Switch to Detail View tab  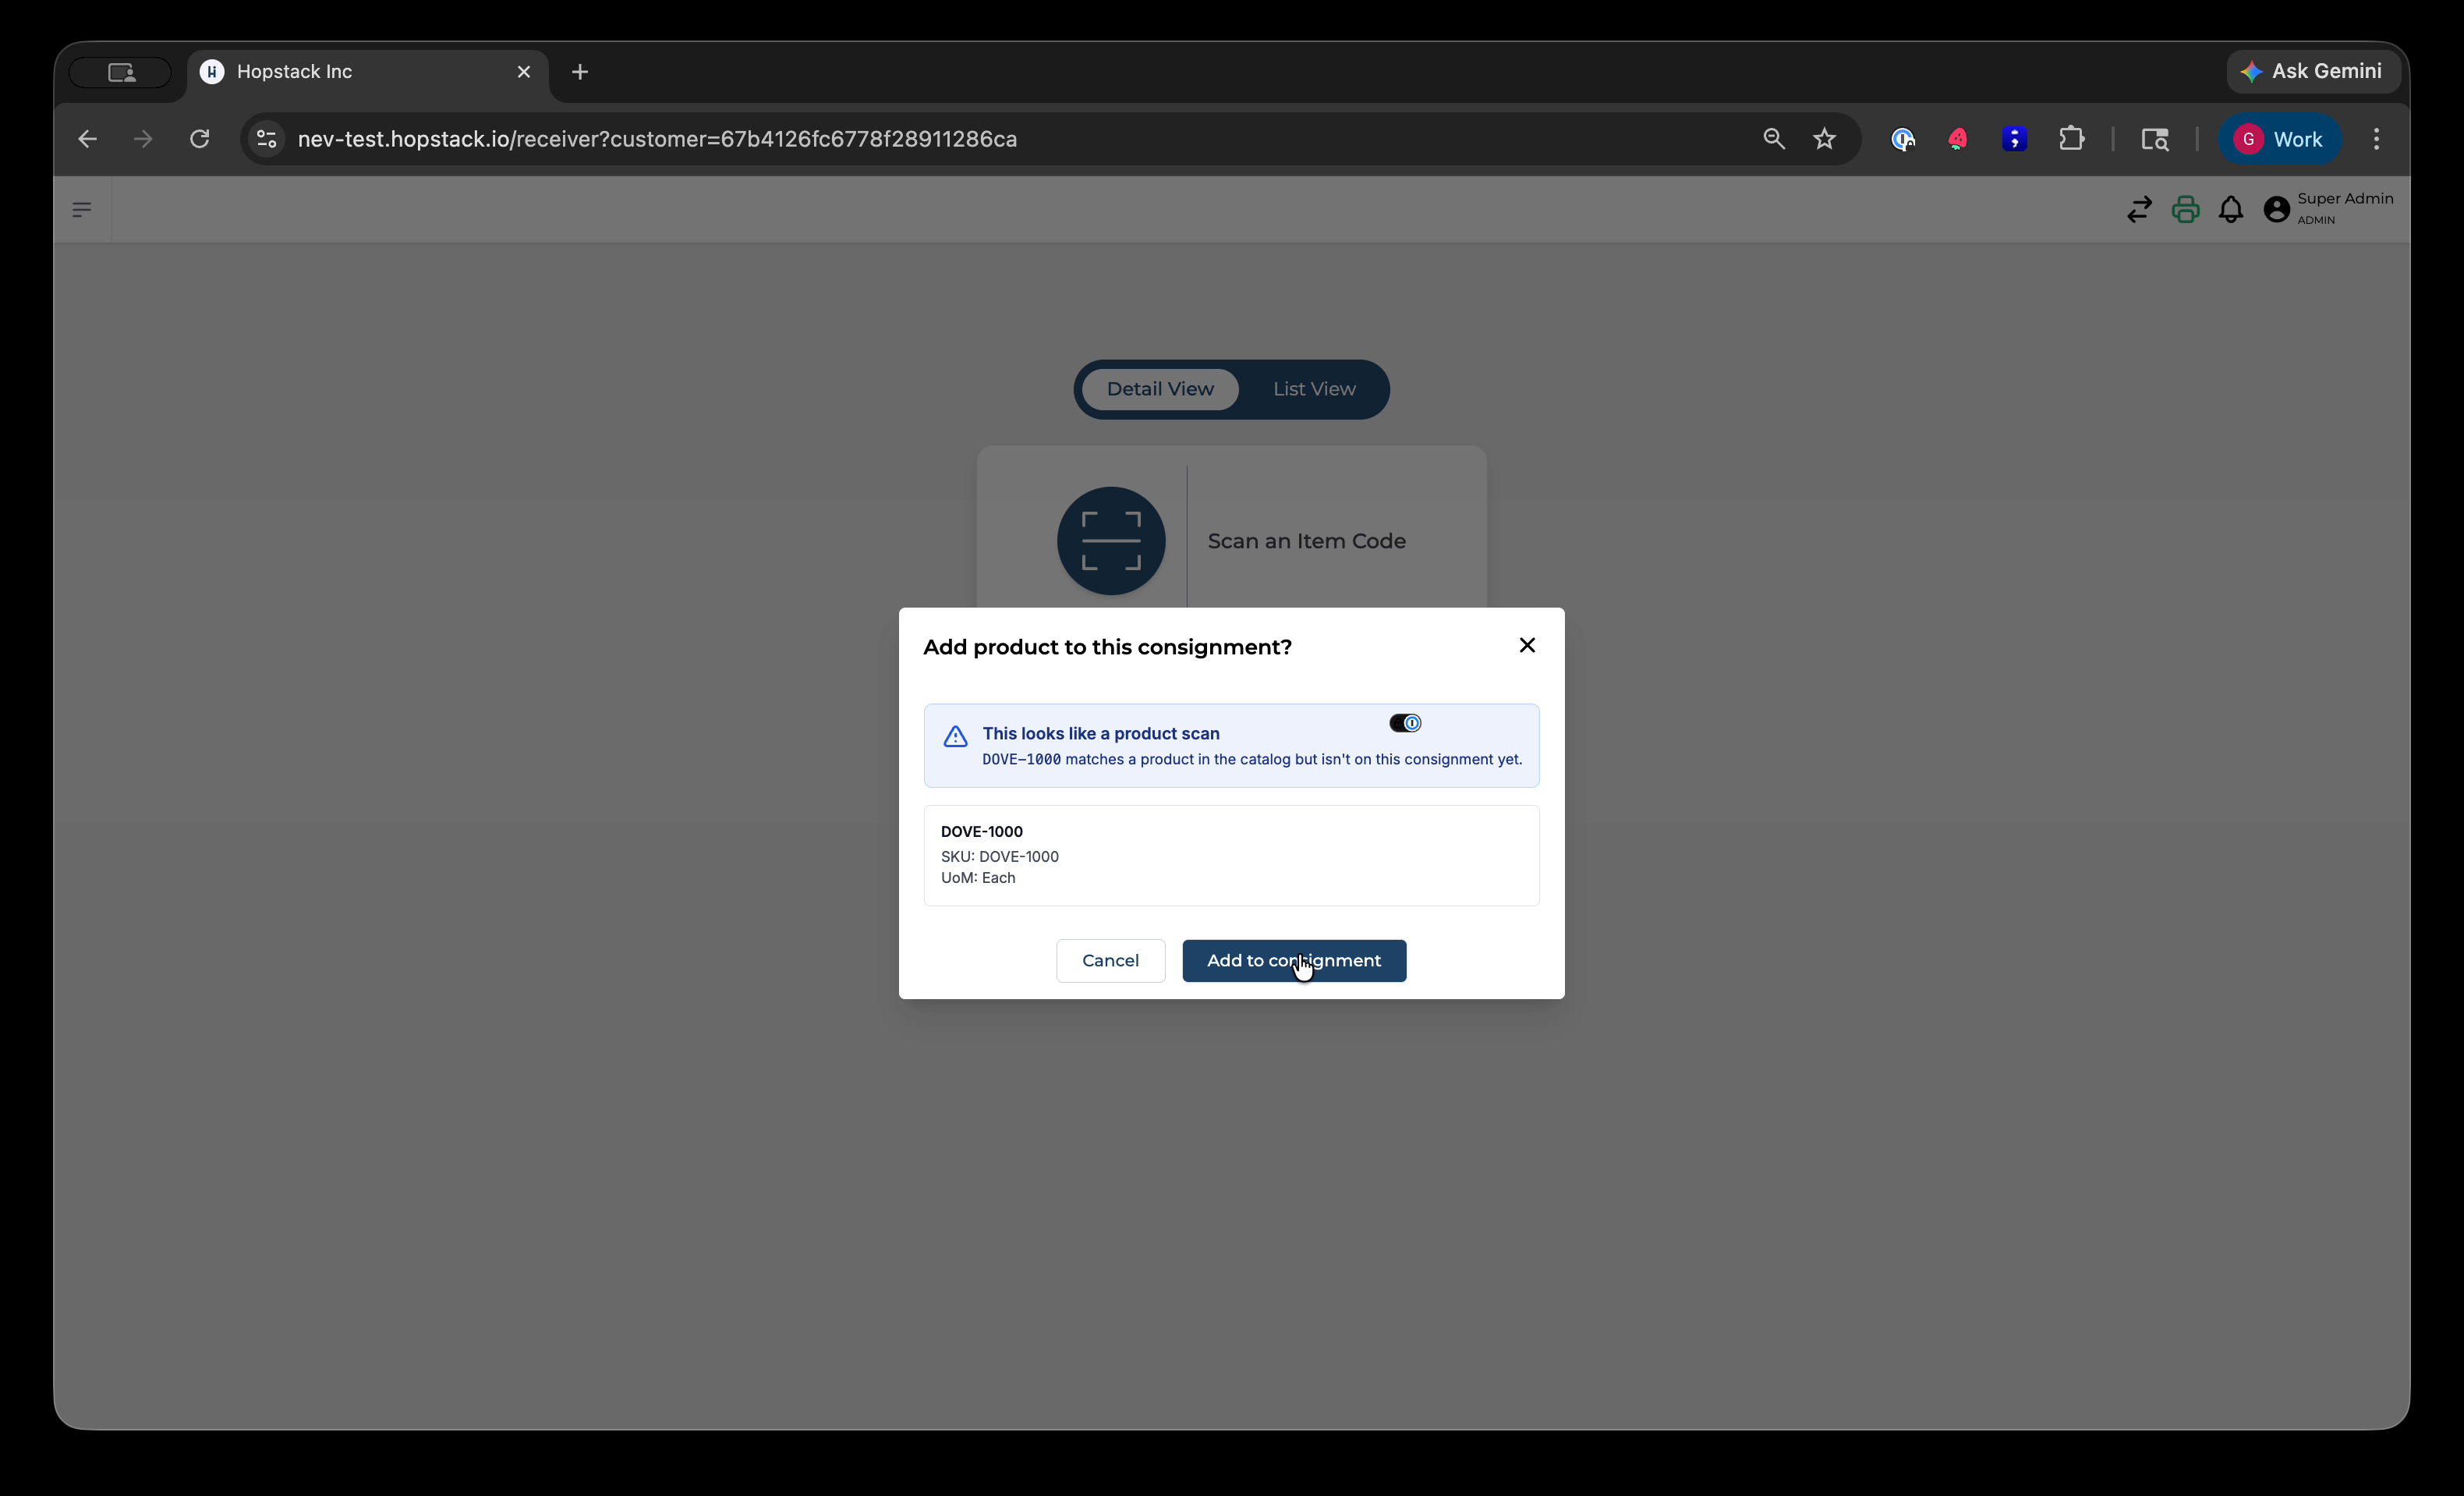click(x=1160, y=389)
